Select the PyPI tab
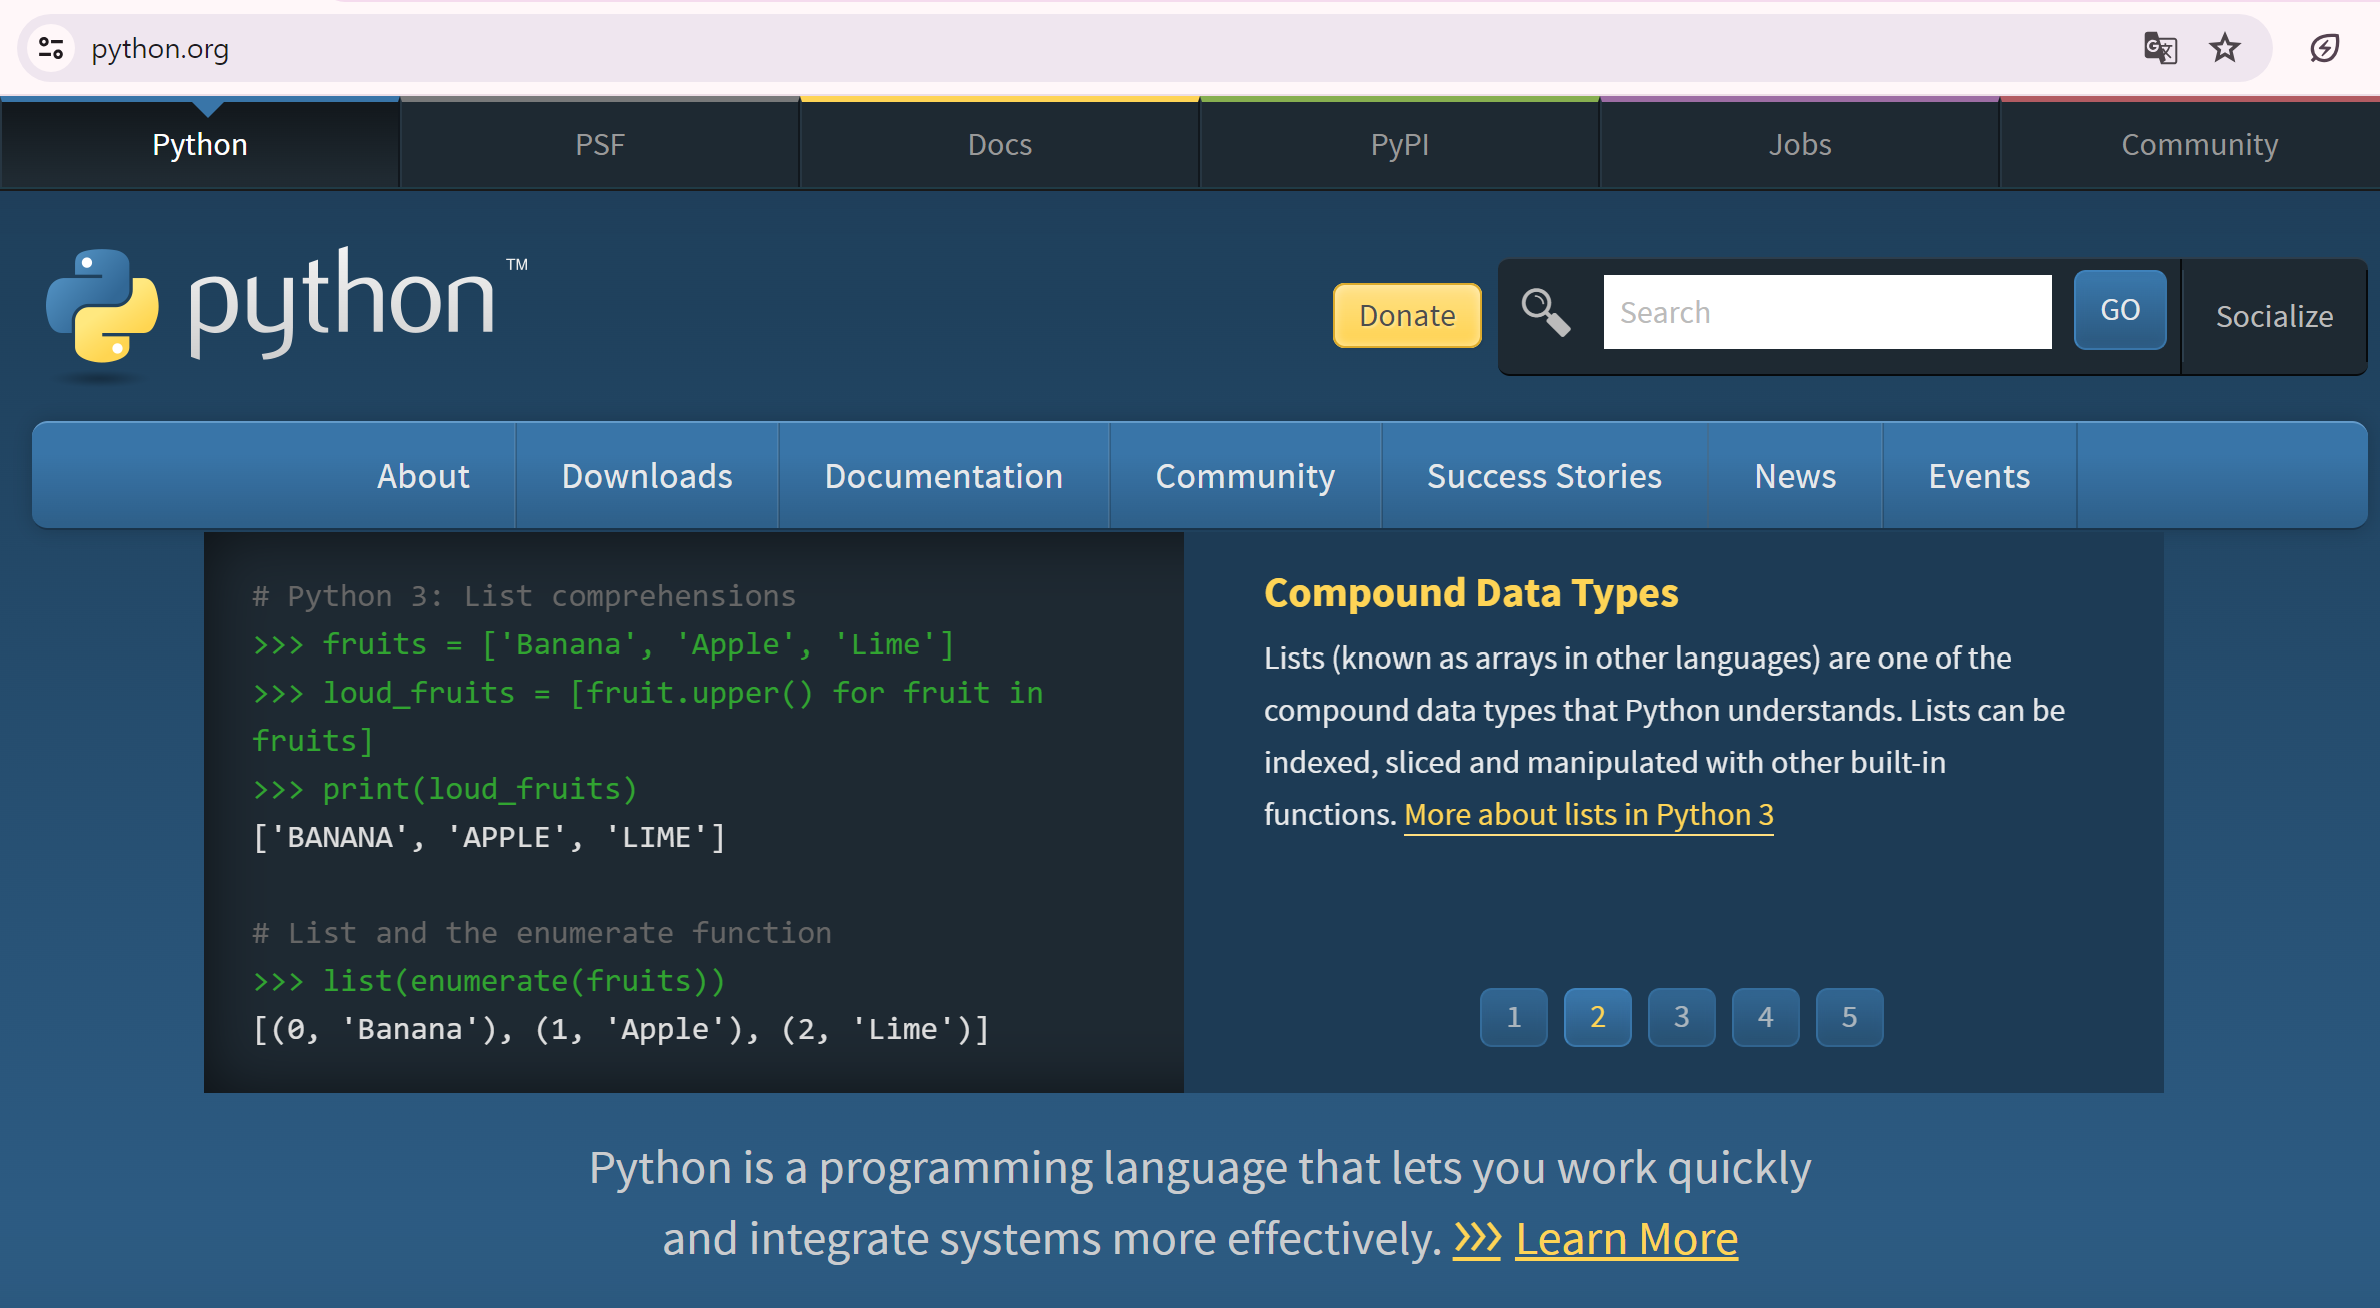This screenshot has width=2380, height=1308. (1399, 143)
